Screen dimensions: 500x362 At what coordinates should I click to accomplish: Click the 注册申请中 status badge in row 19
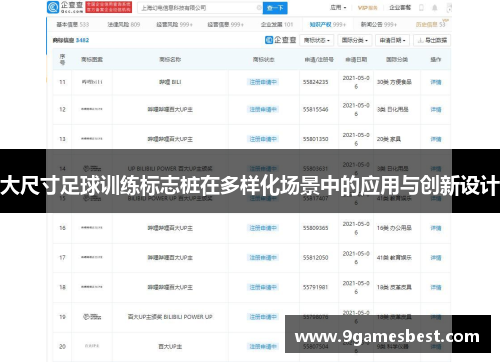(263, 317)
